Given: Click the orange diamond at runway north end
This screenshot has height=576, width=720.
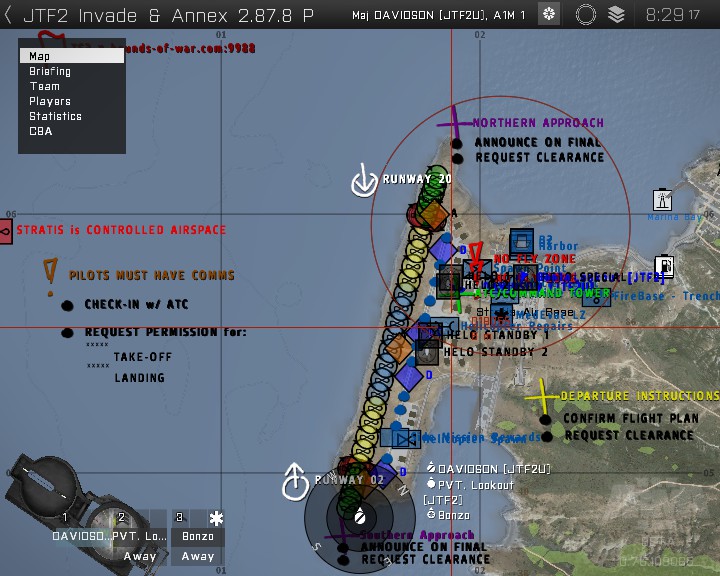Looking at the screenshot, I should pos(433,215).
